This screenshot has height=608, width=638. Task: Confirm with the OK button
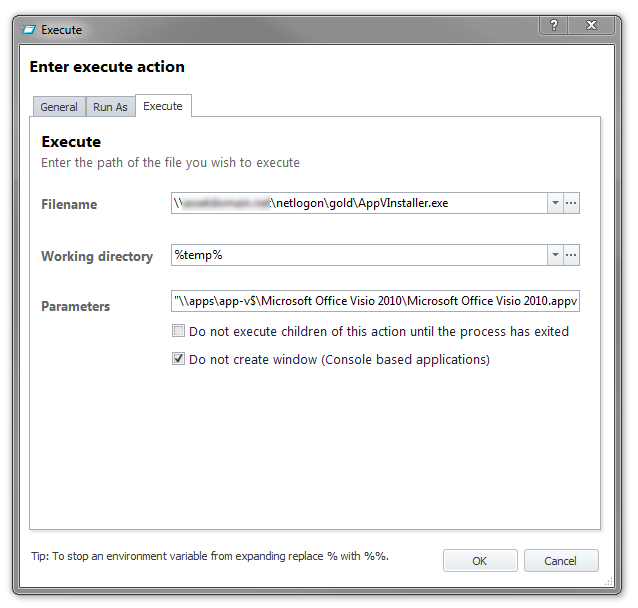(x=480, y=561)
